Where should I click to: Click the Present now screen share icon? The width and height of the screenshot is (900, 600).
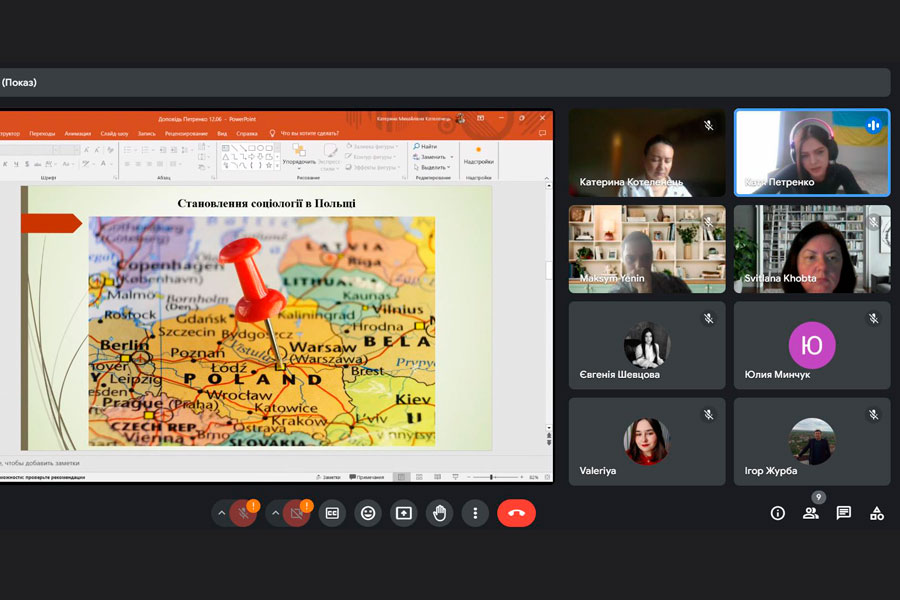pyautogui.click(x=404, y=513)
